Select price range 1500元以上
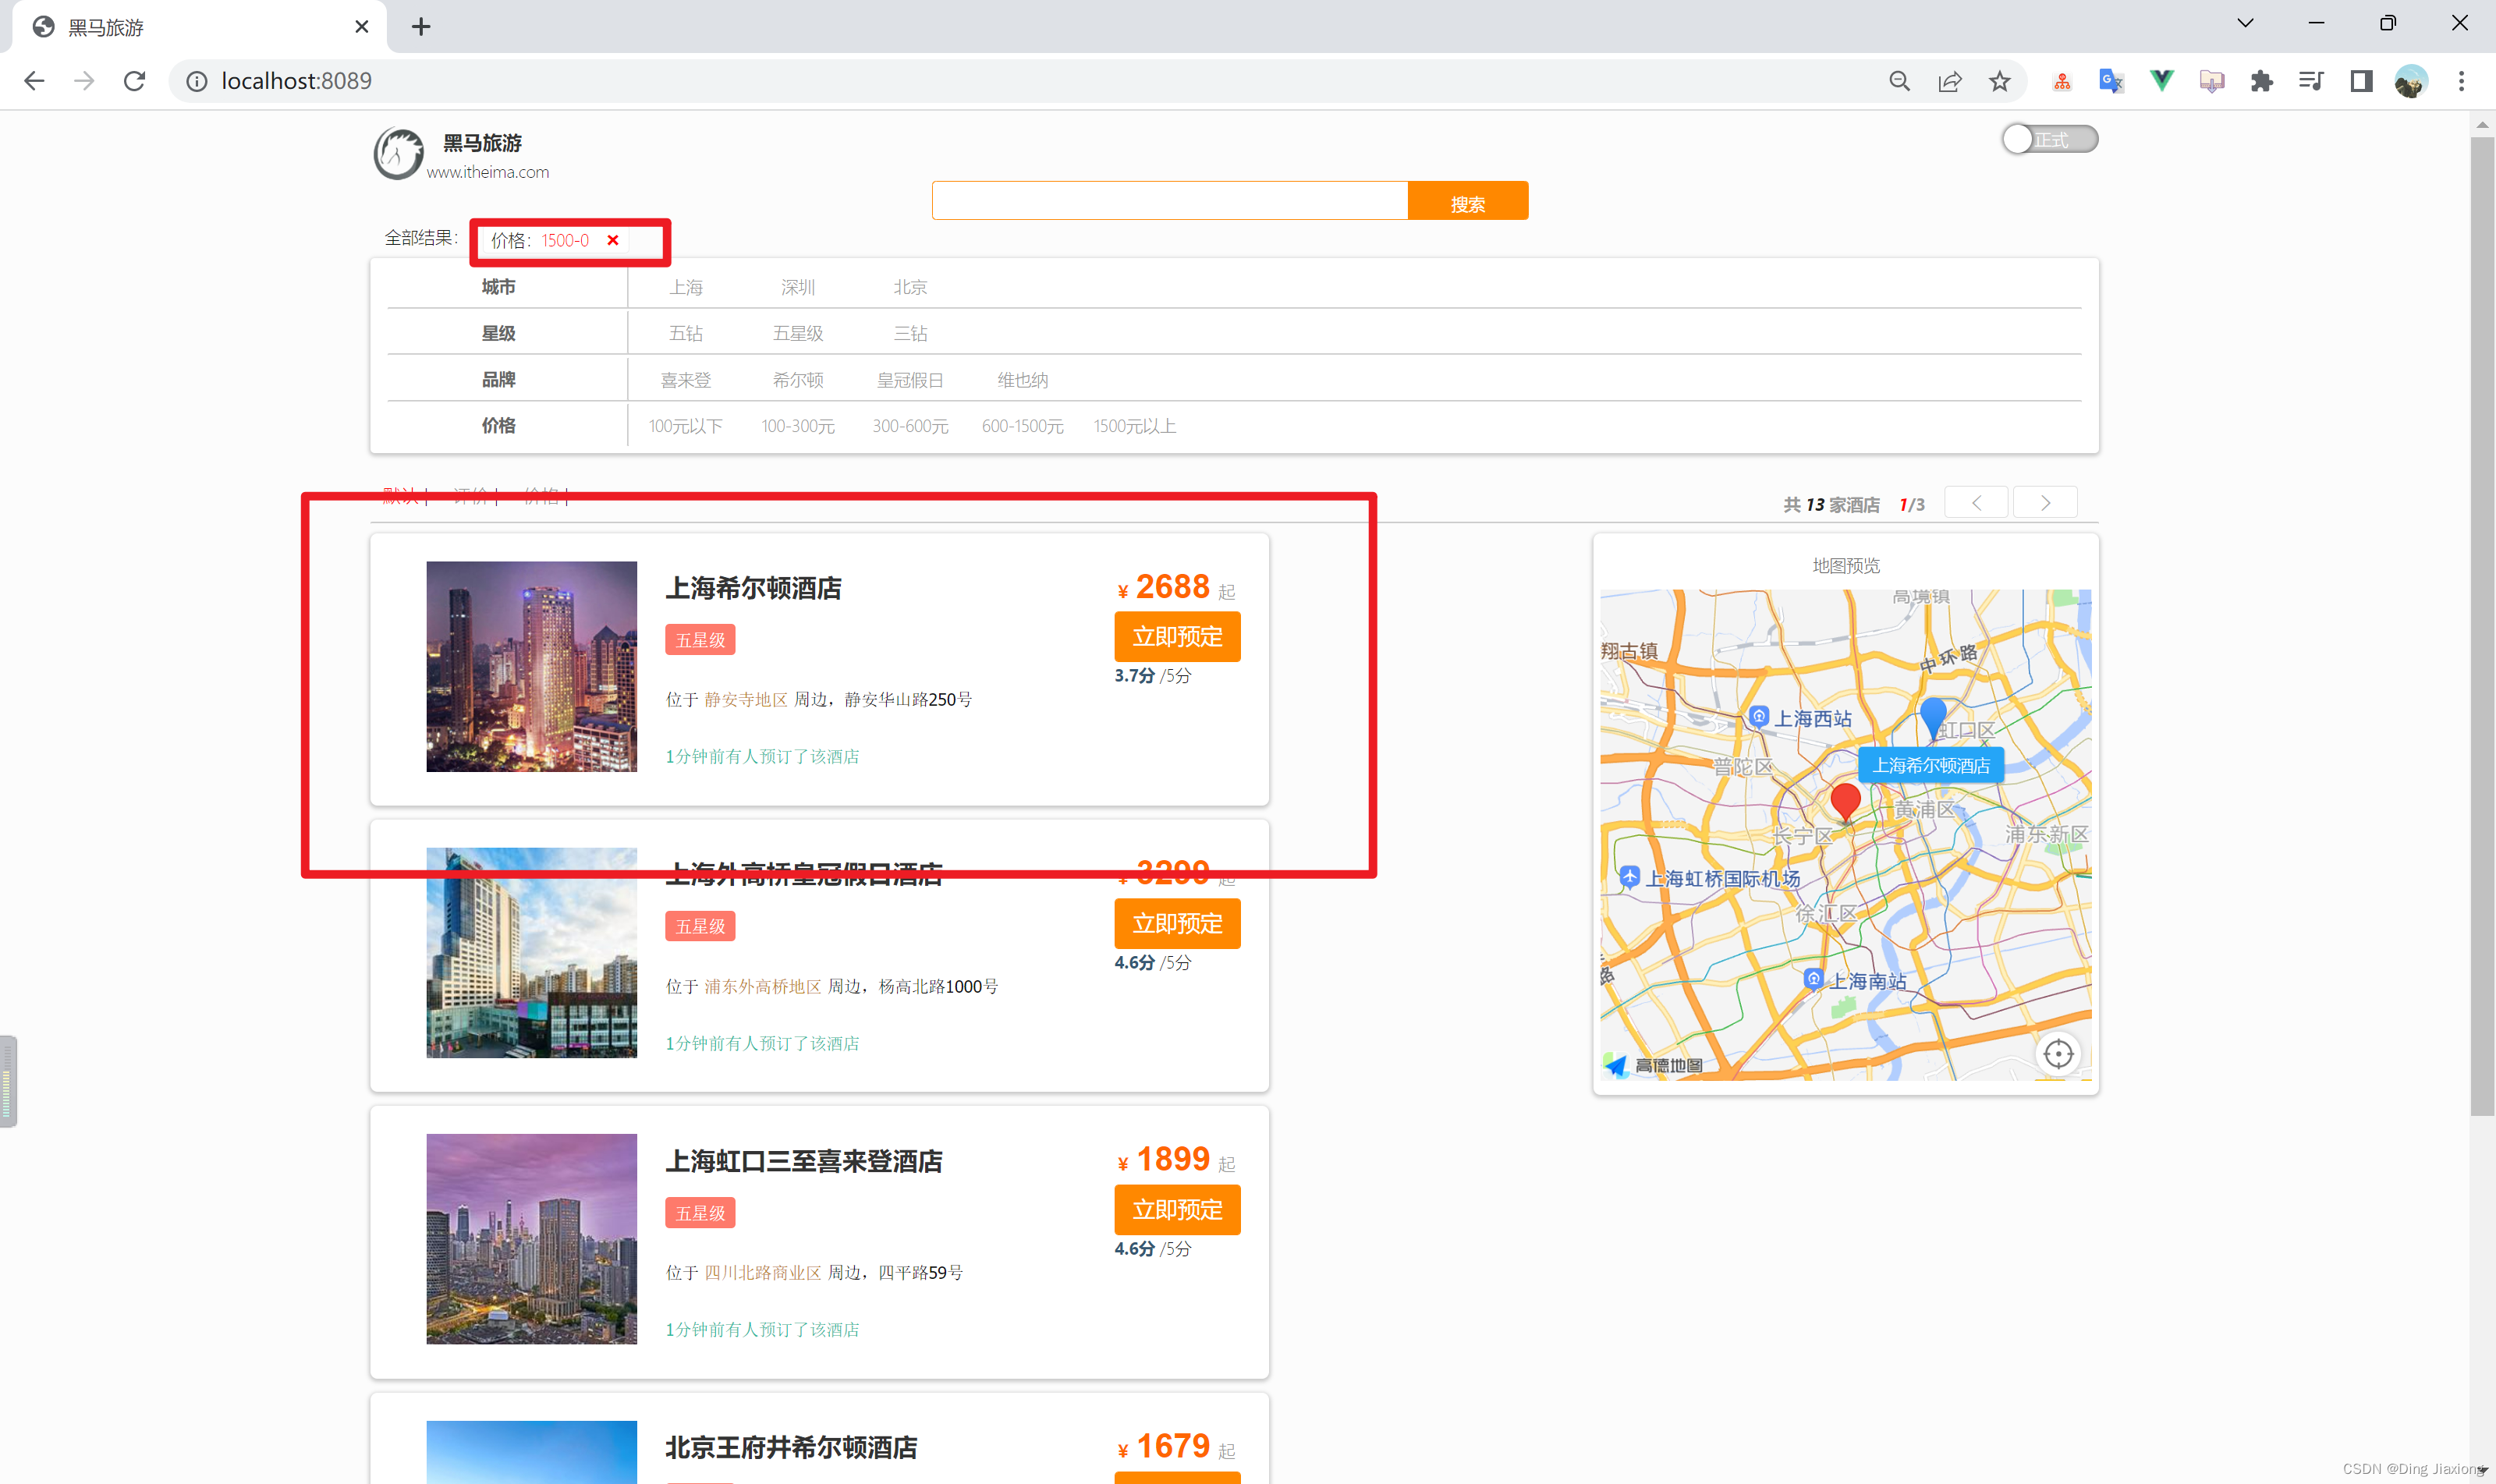The image size is (2496, 1484). (1134, 426)
